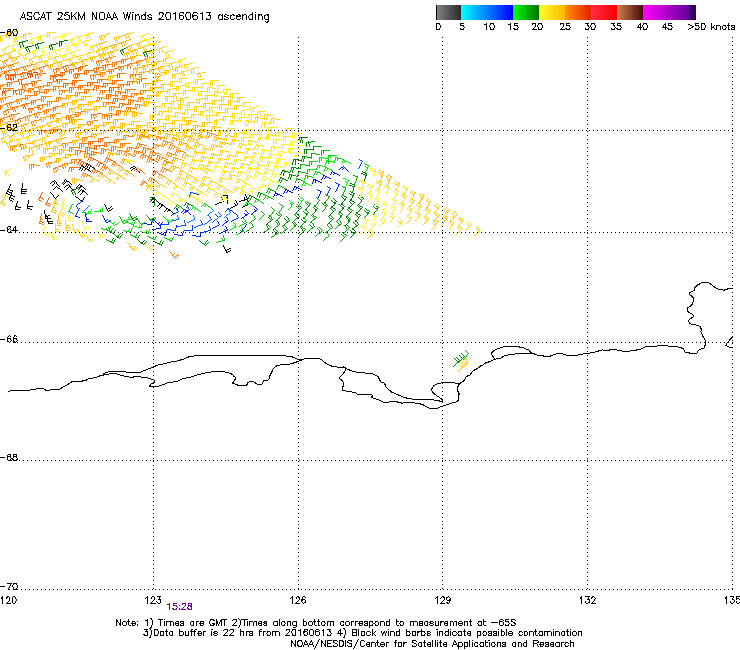Click the purple pass time '15:28'
This screenshot has height=650, width=740.
tap(179, 607)
